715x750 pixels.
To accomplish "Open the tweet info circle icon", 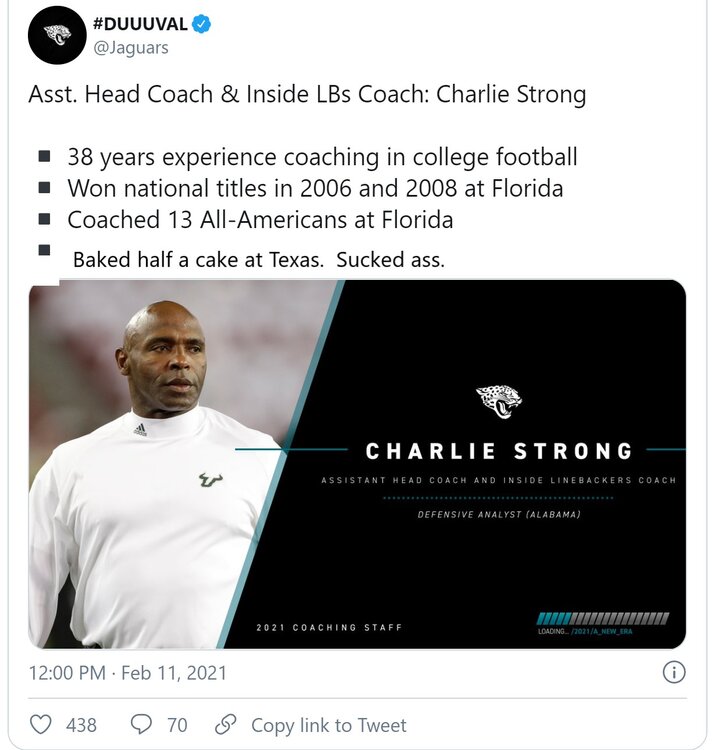I will click(x=675, y=672).
